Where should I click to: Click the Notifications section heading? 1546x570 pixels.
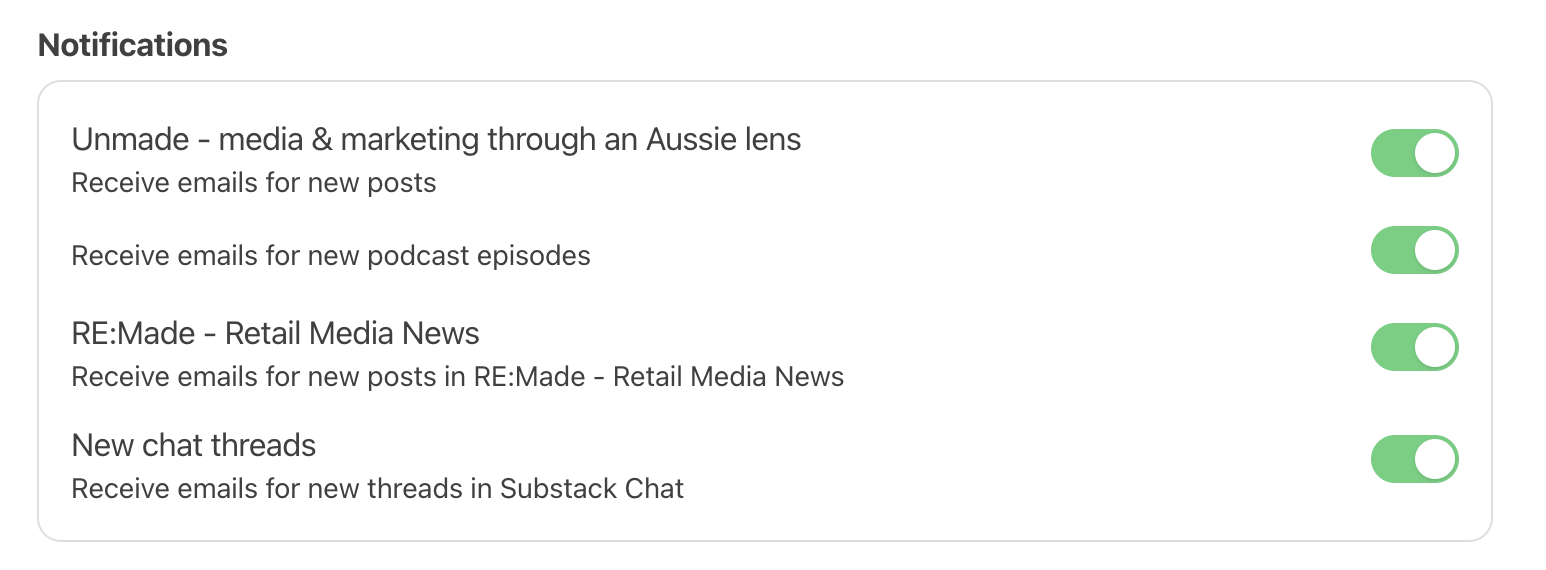133,45
